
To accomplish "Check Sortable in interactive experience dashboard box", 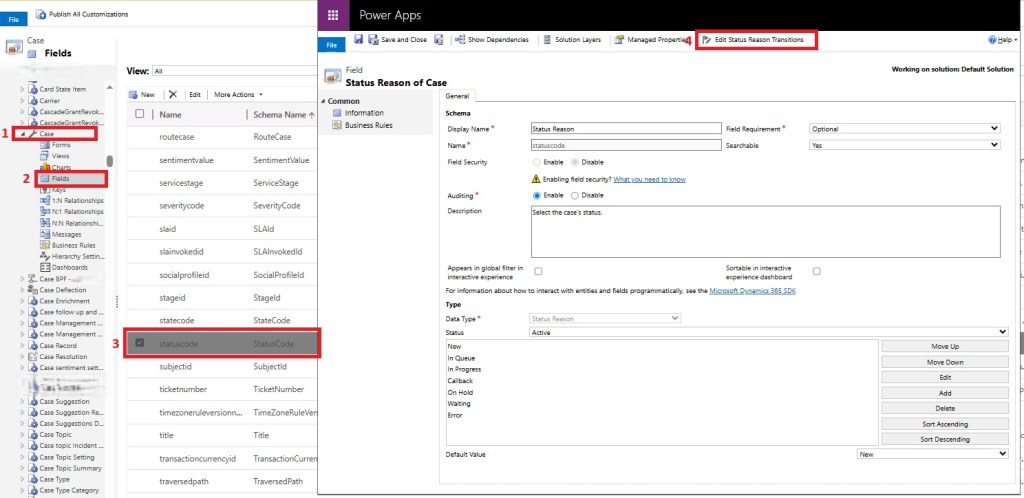I will [817, 271].
